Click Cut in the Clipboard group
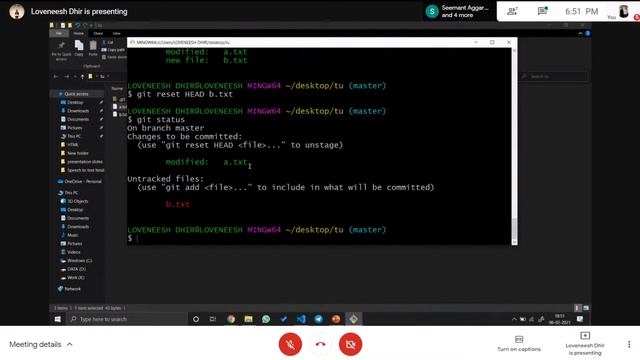 108,42
